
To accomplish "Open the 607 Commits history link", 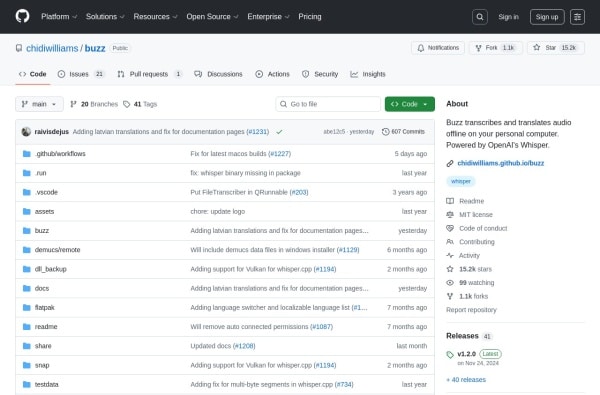I will tap(403, 132).
